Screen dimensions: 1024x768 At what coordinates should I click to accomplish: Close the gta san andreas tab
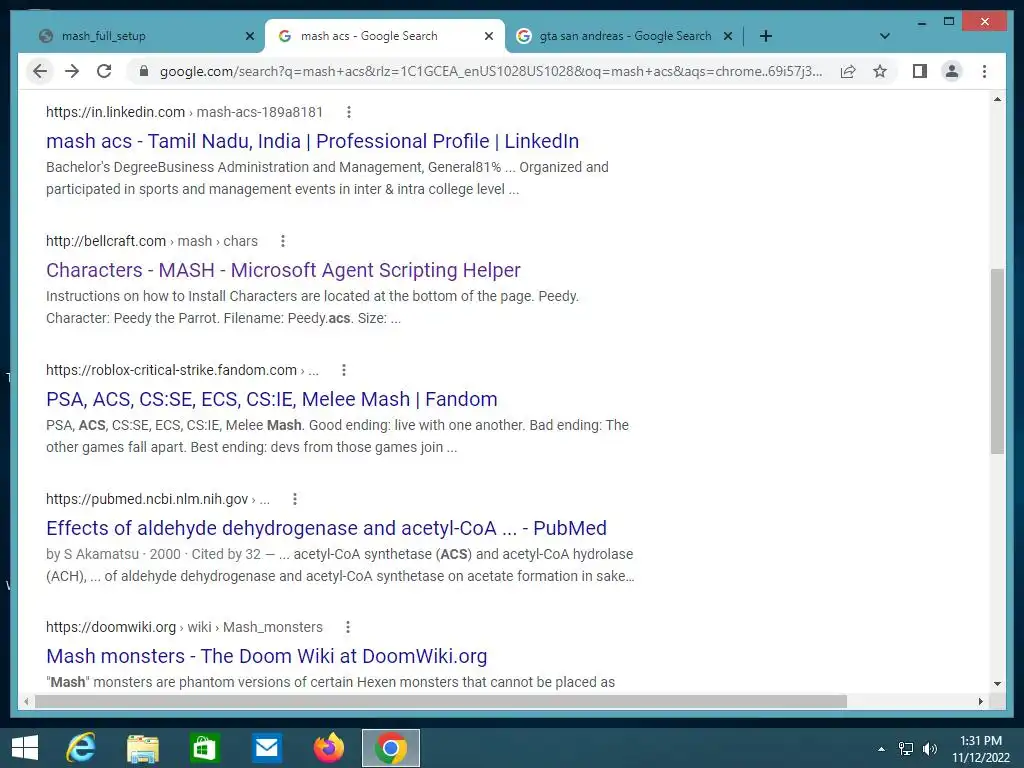(728, 36)
